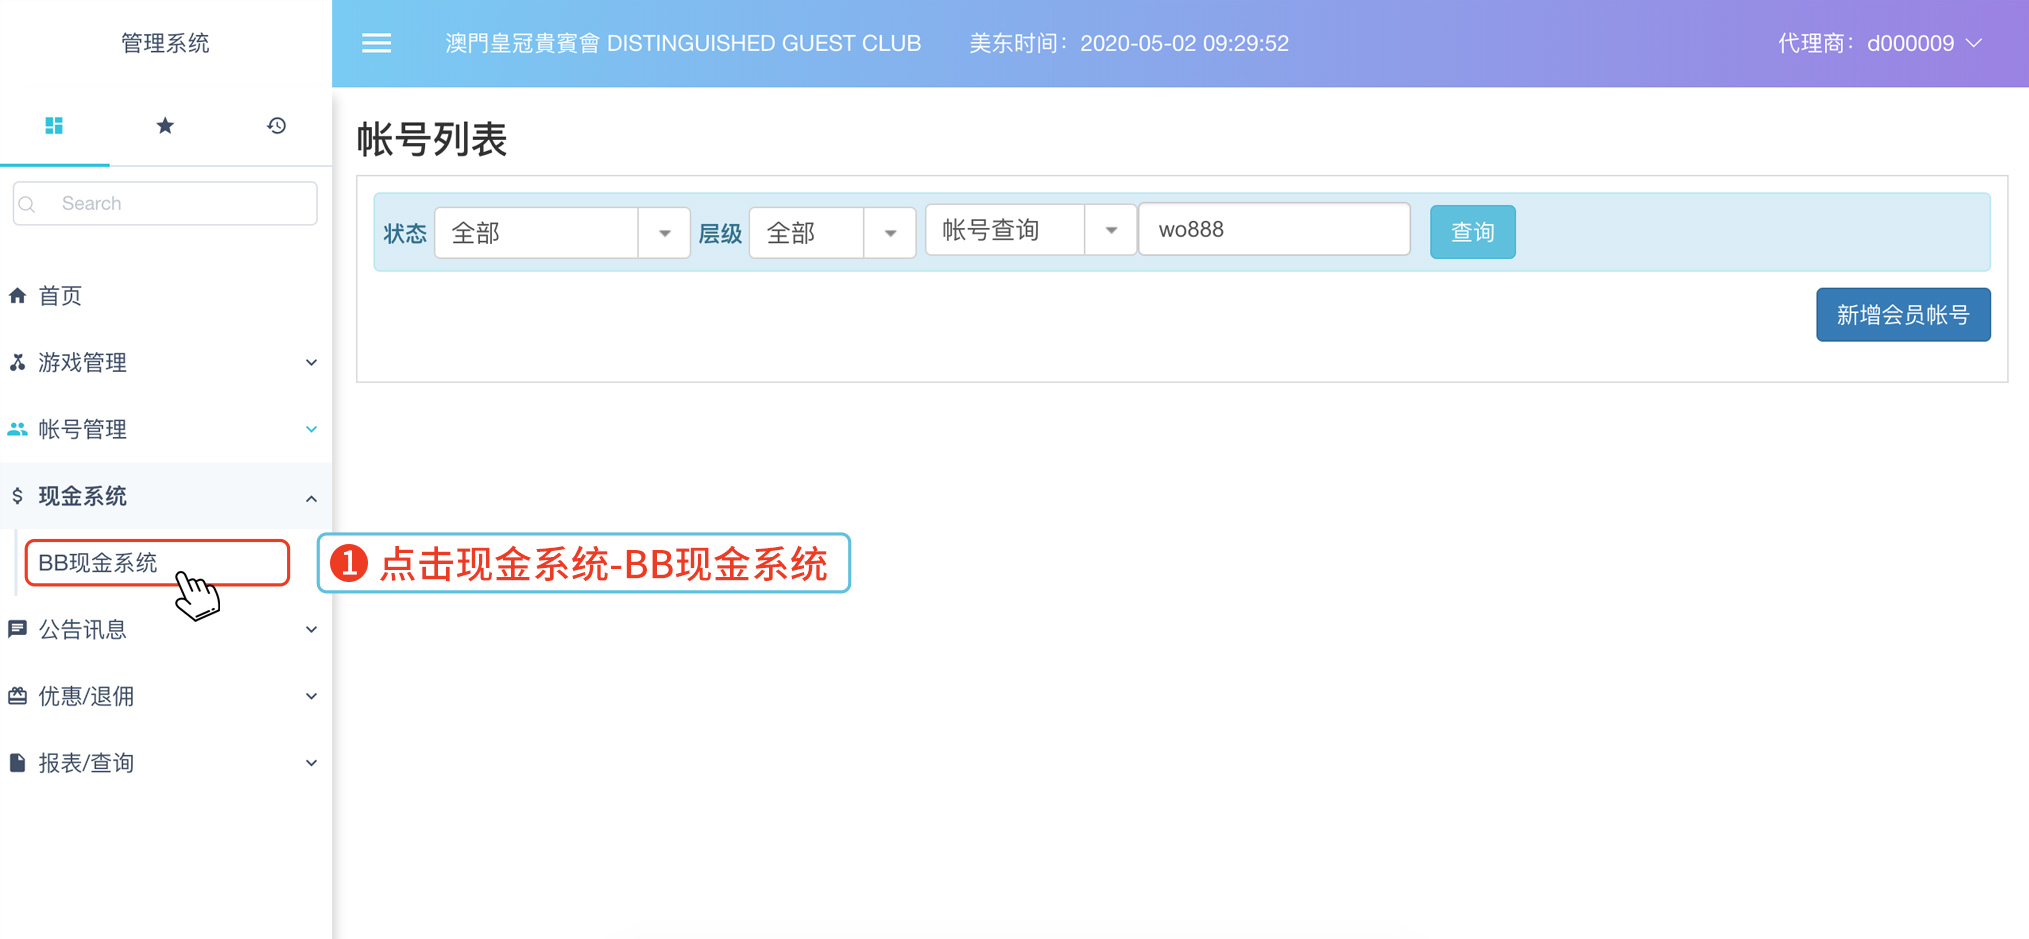Expand the 代理商 d000009 account menu
This screenshot has height=939, width=2029.
(x=1879, y=43)
